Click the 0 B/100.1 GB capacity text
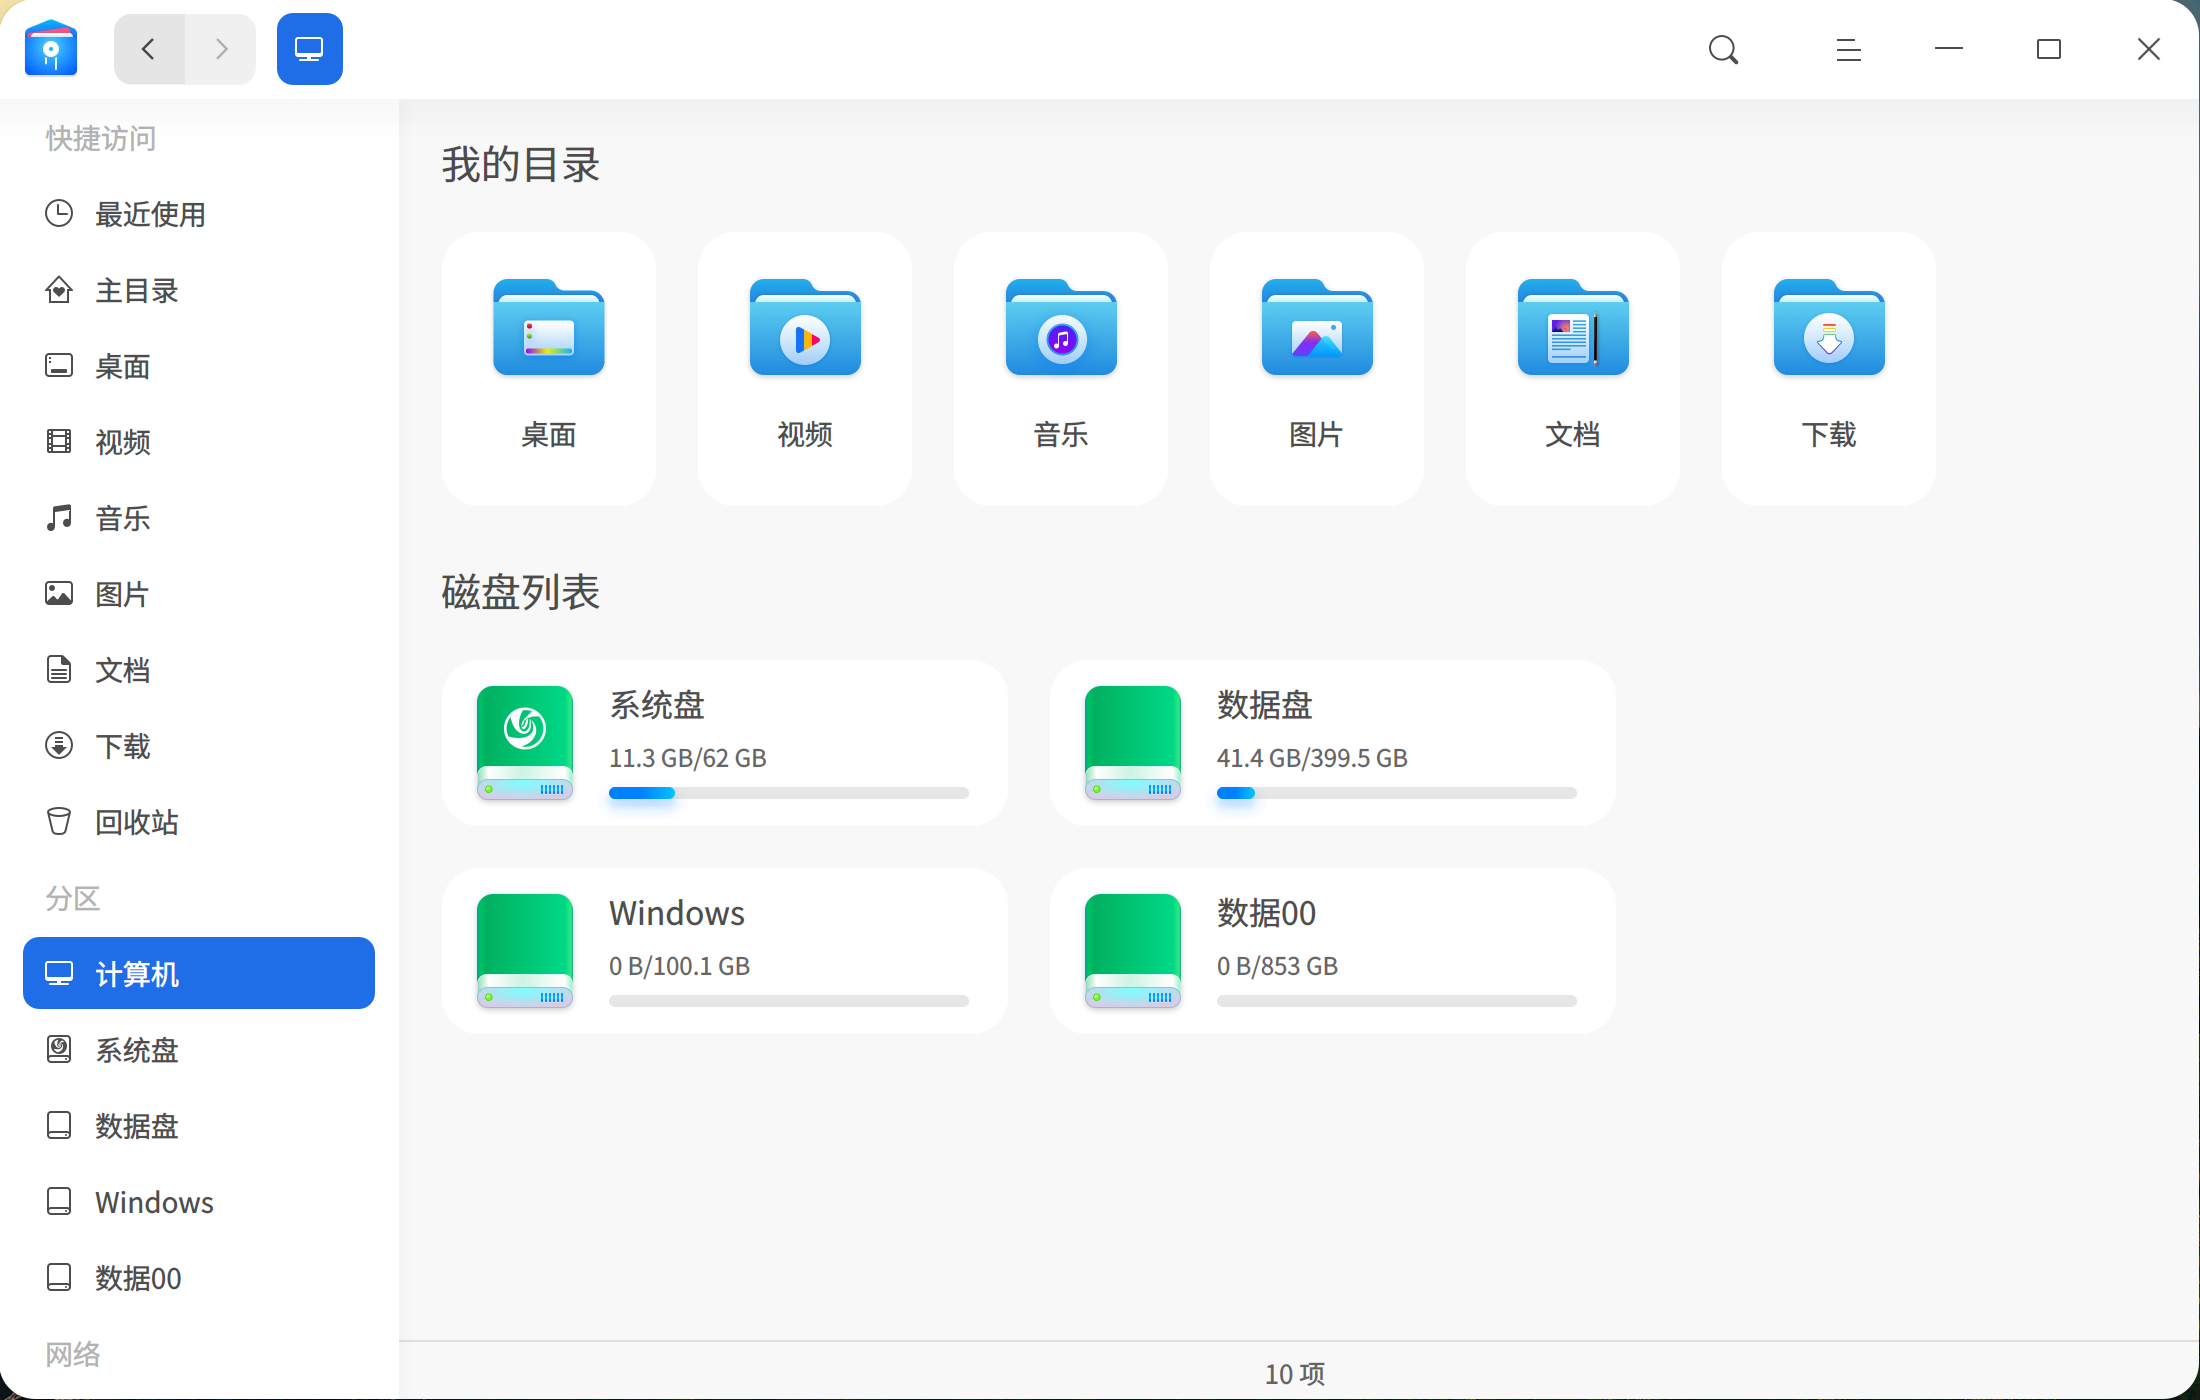2200x1400 pixels. click(680, 966)
